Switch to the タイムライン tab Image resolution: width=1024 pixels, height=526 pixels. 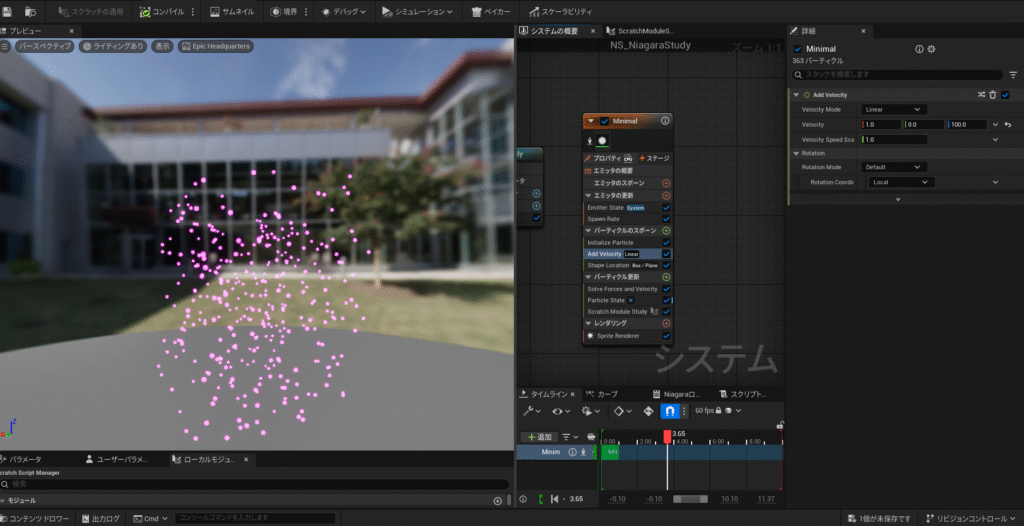[x=547, y=394]
